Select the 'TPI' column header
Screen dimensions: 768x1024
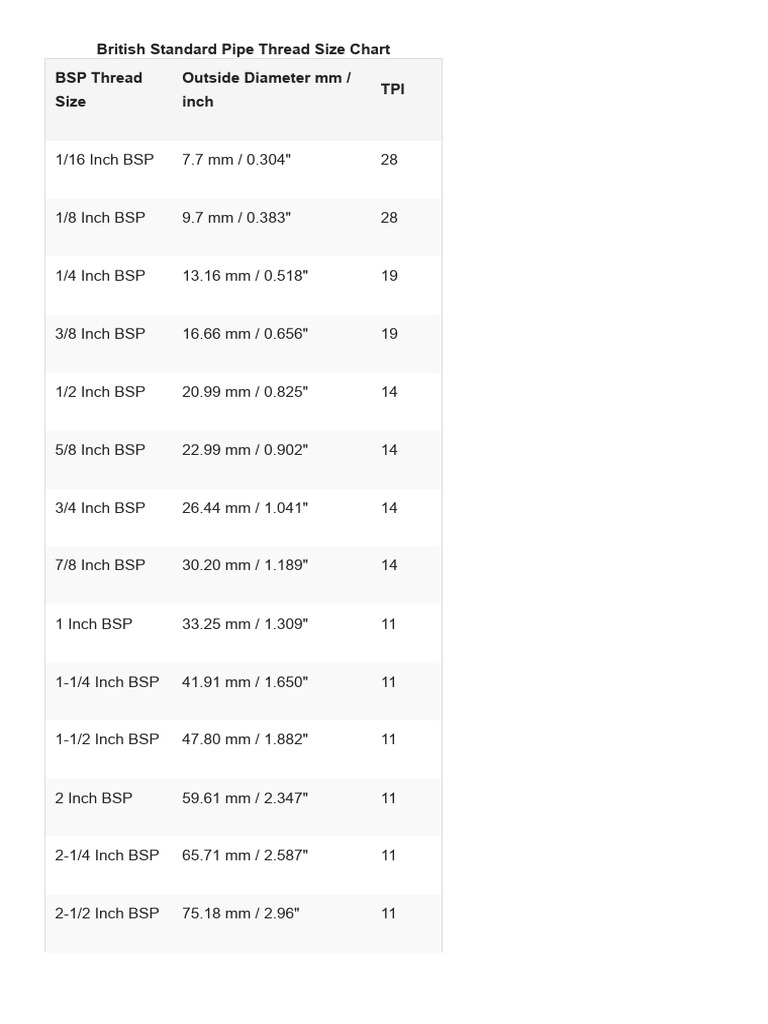coord(393,89)
